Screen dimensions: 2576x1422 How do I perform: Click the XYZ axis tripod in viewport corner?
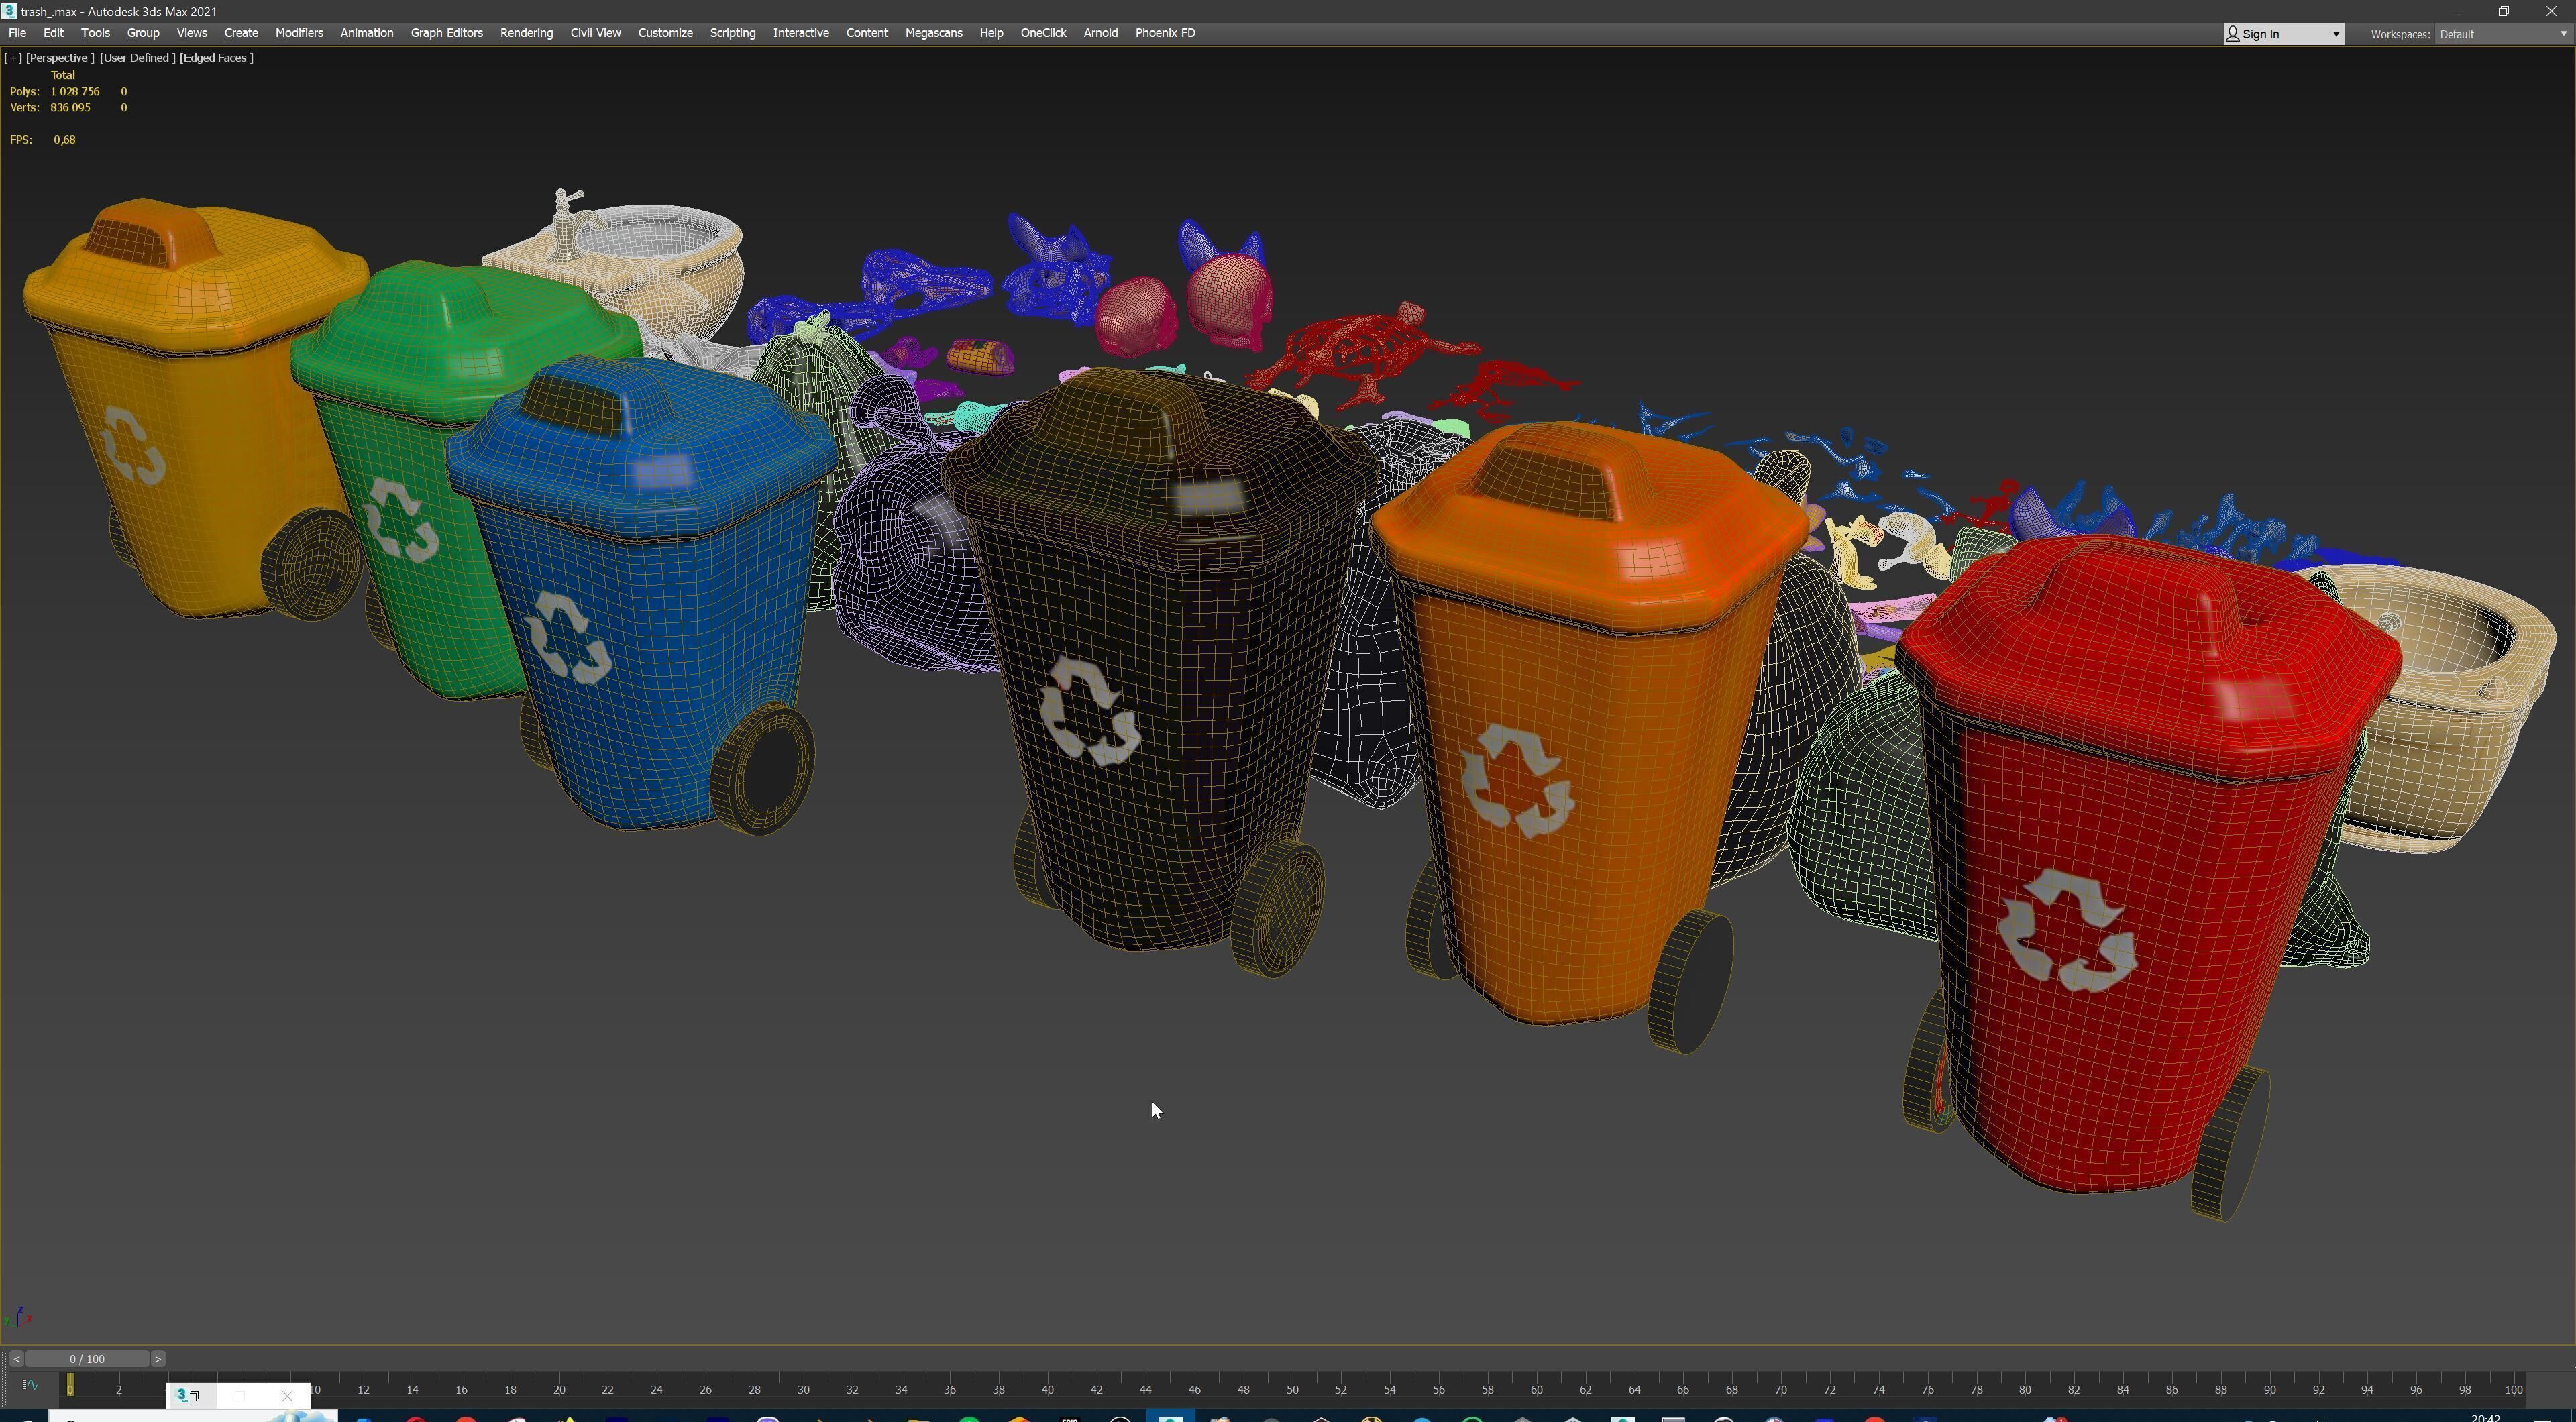pyautogui.click(x=18, y=1316)
